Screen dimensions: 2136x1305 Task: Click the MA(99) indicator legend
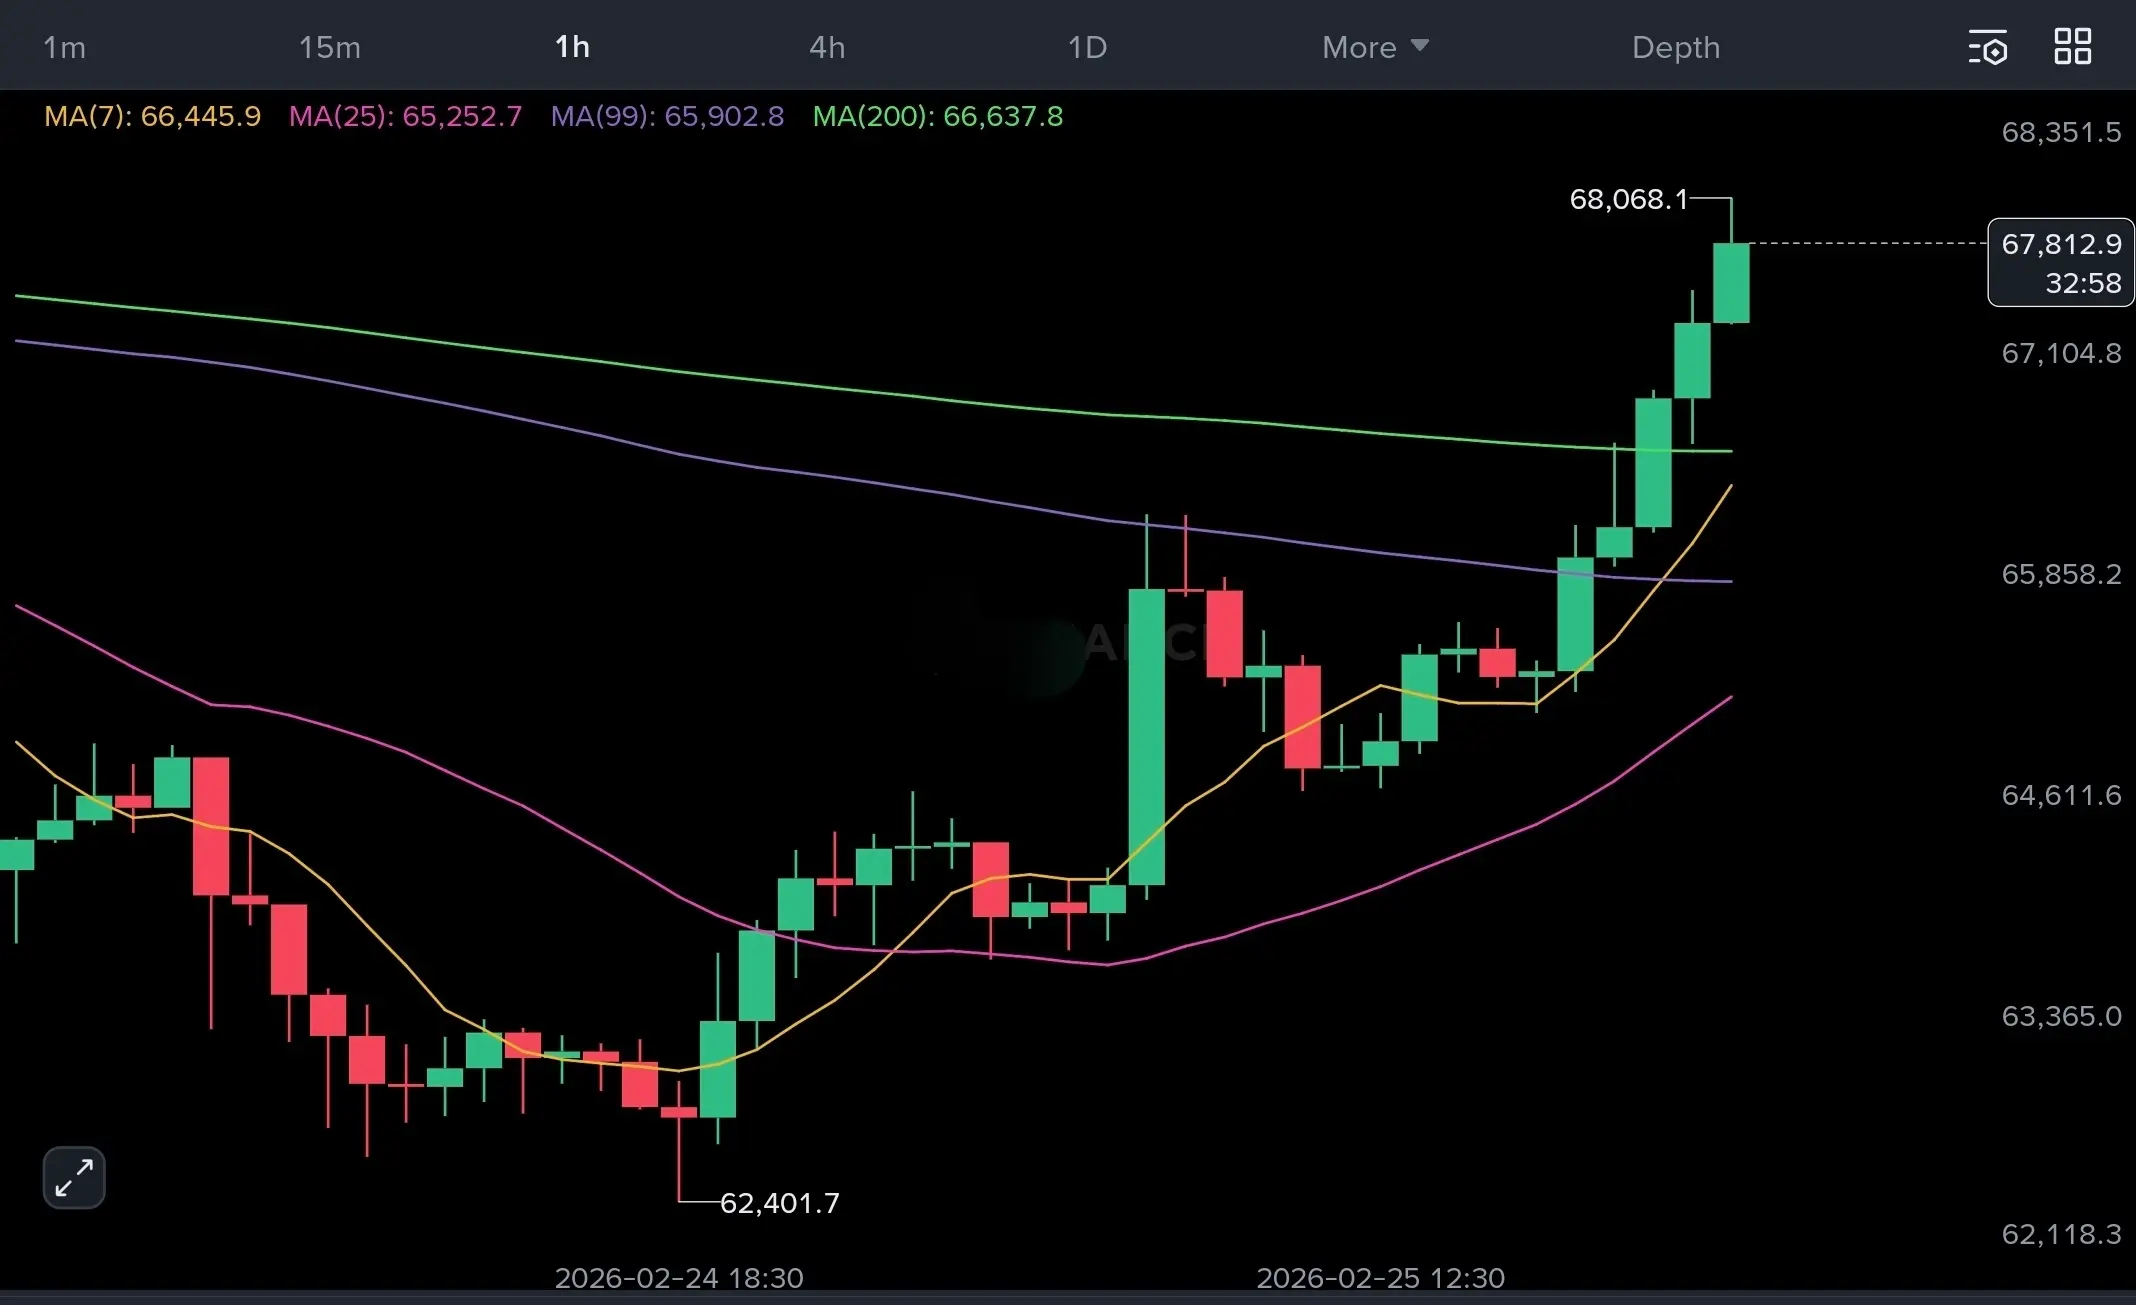pyautogui.click(x=667, y=116)
